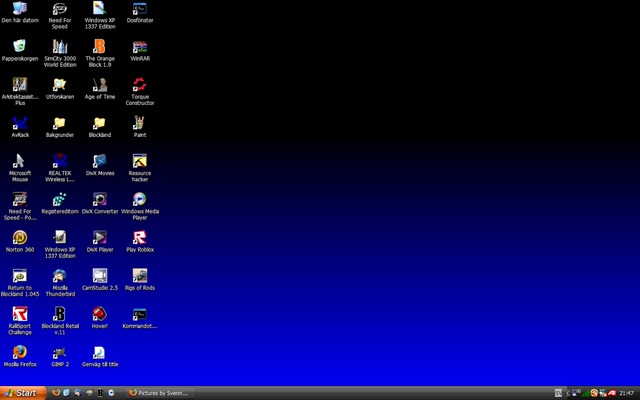The width and height of the screenshot is (640, 400).
Task: Select Need For Speed - Po... shortcut
Action: tap(20, 207)
